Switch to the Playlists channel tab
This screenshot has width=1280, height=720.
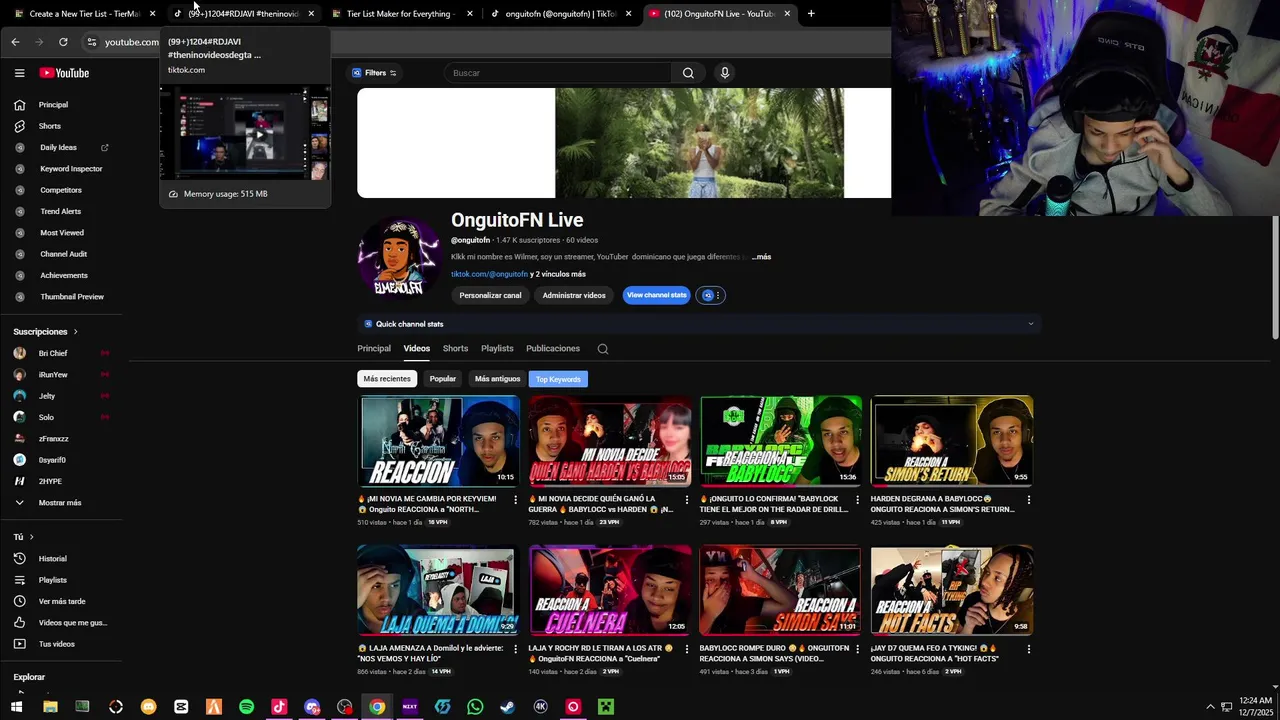497,349
